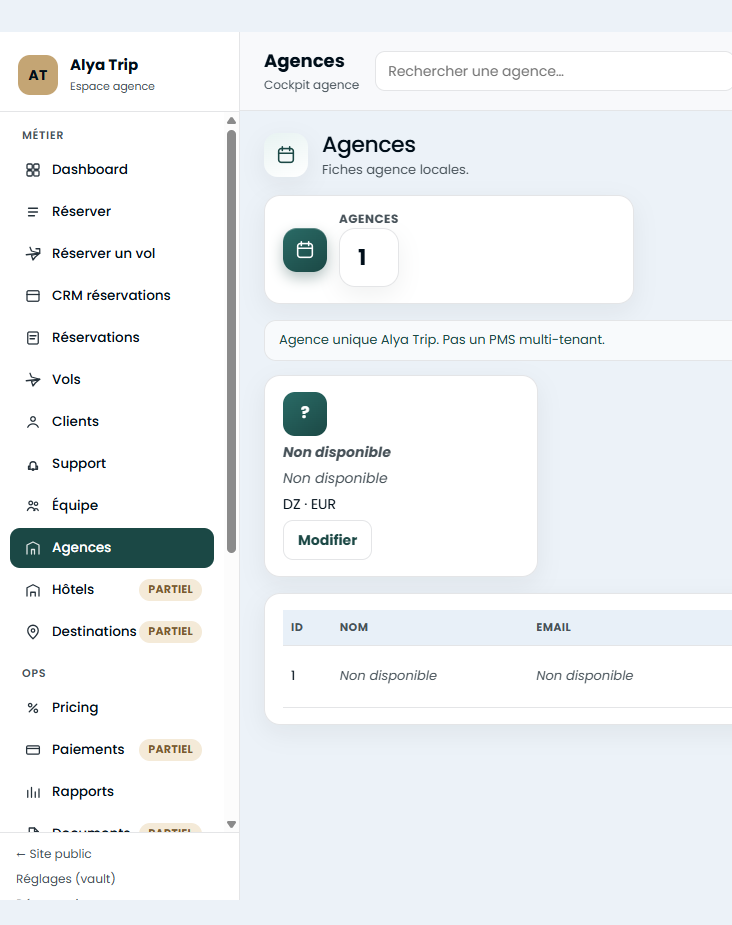The image size is (732, 925).
Task: Click the sidebar scrollbar down arrow
Action: [x=231, y=824]
